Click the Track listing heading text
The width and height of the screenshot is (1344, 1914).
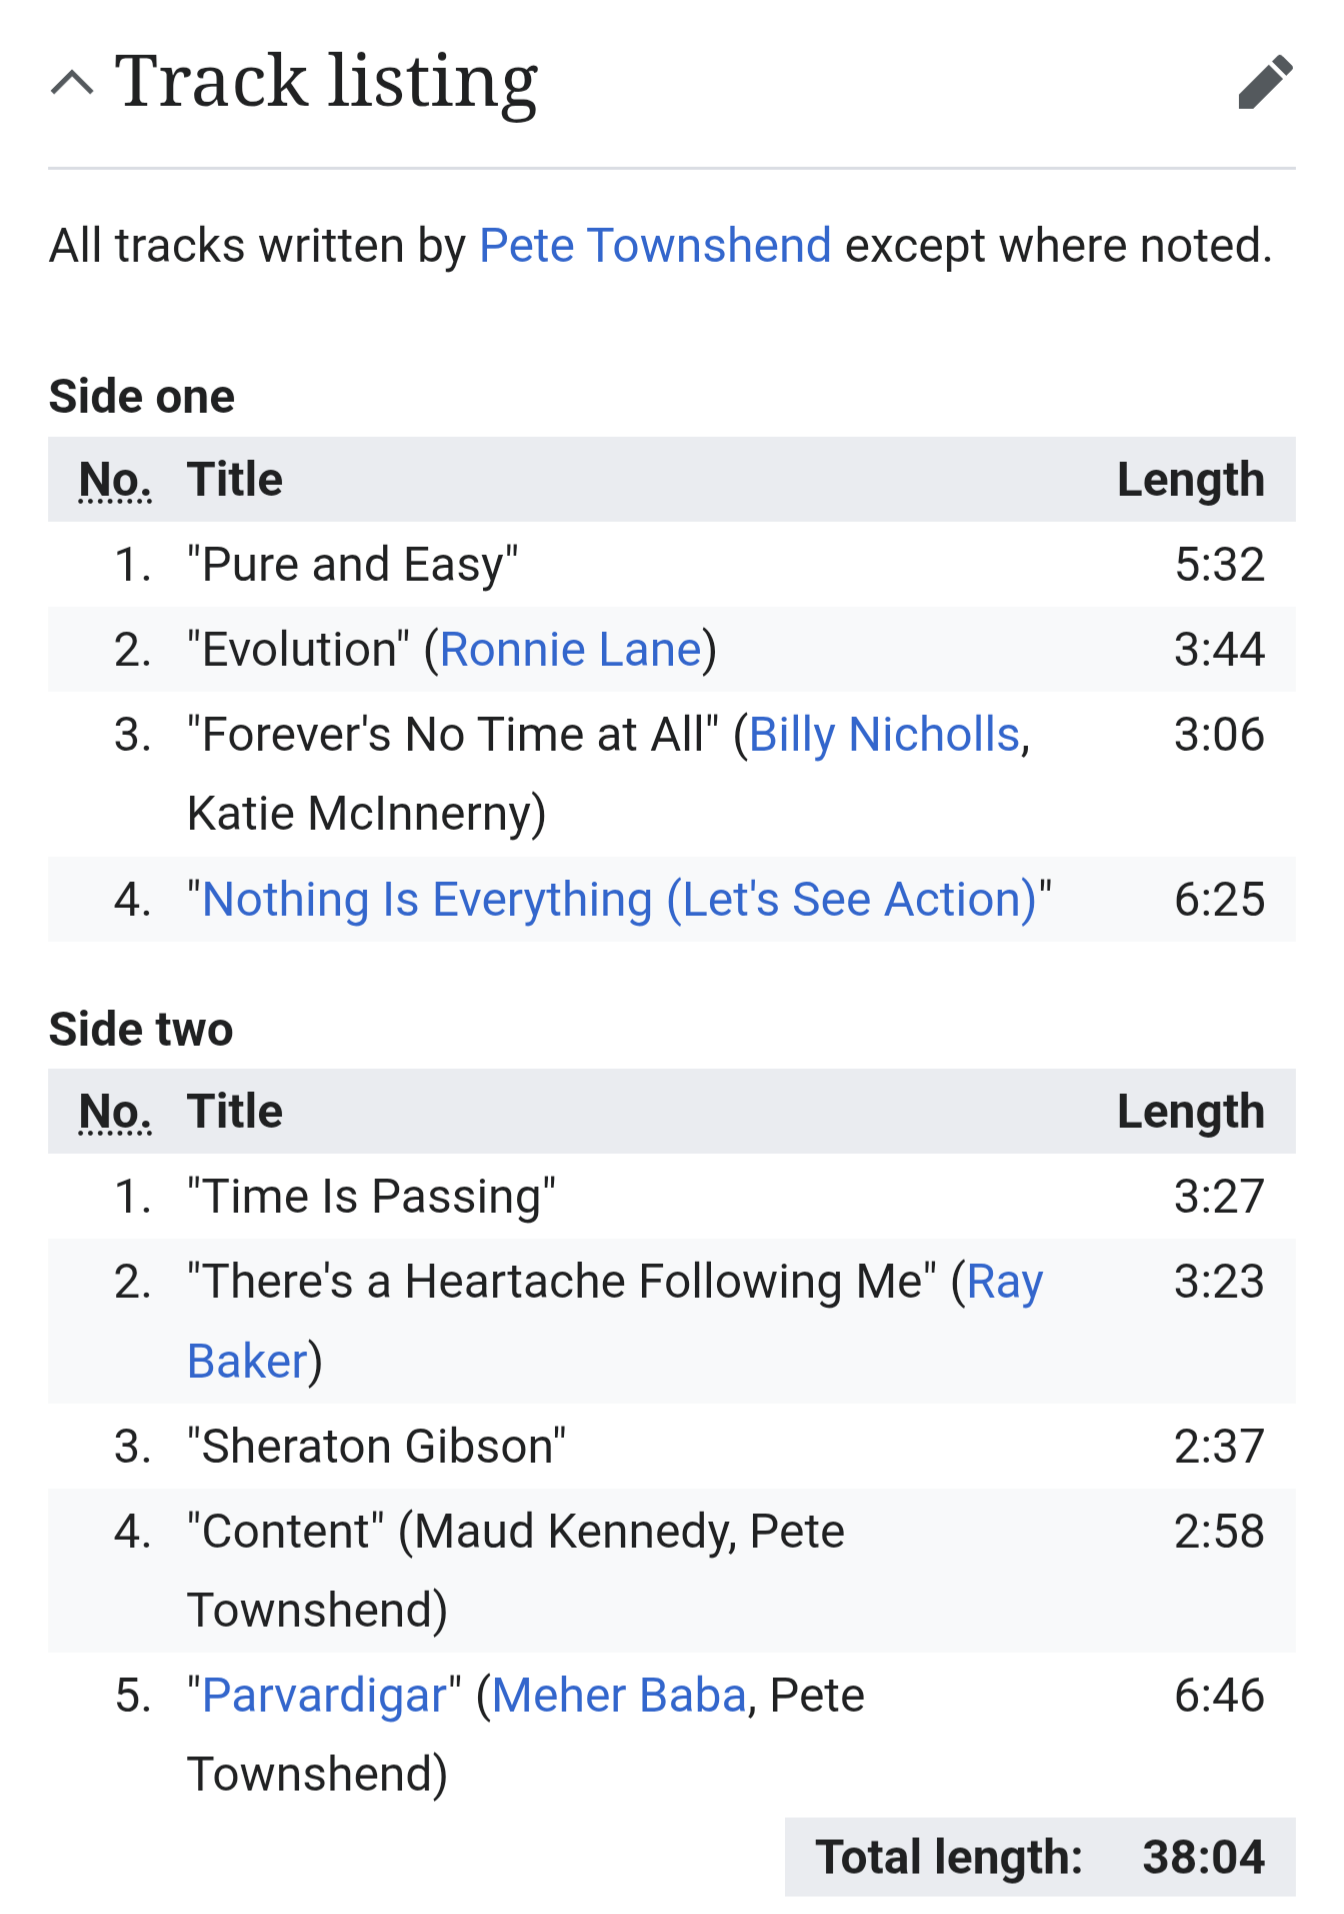(x=326, y=82)
